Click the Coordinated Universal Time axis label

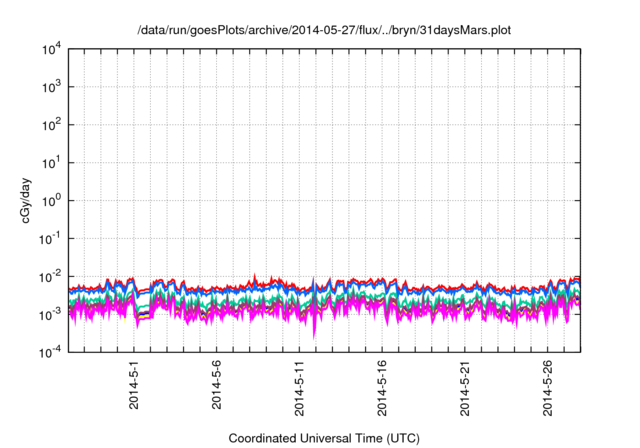click(325, 438)
